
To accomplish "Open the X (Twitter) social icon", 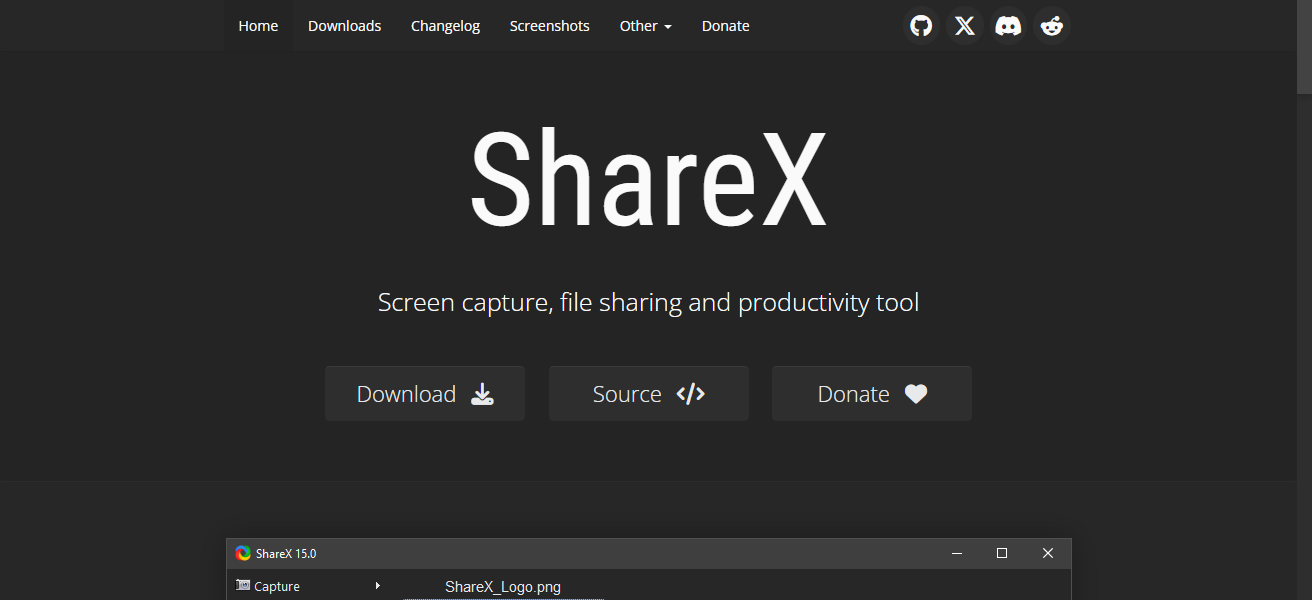I will tap(964, 26).
